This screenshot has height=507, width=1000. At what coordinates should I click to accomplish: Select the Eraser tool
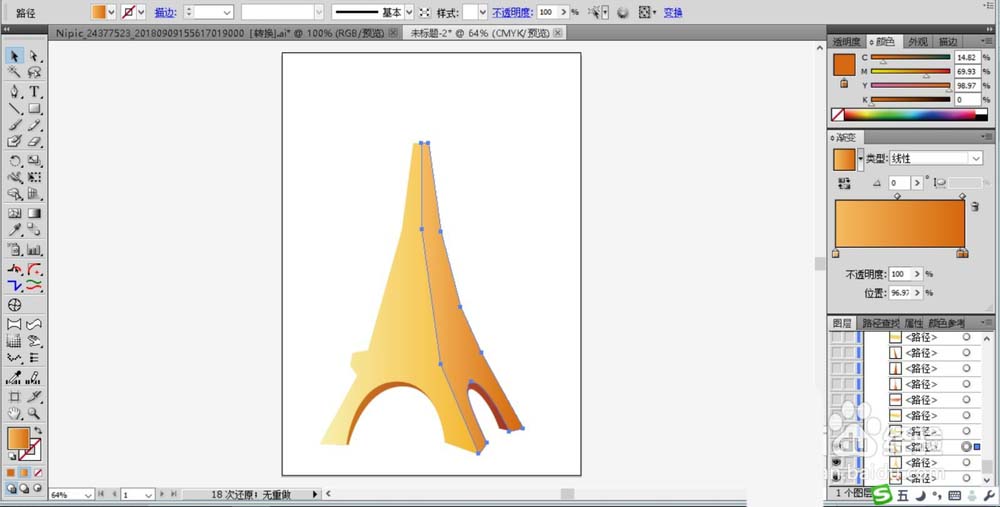point(34,142)
